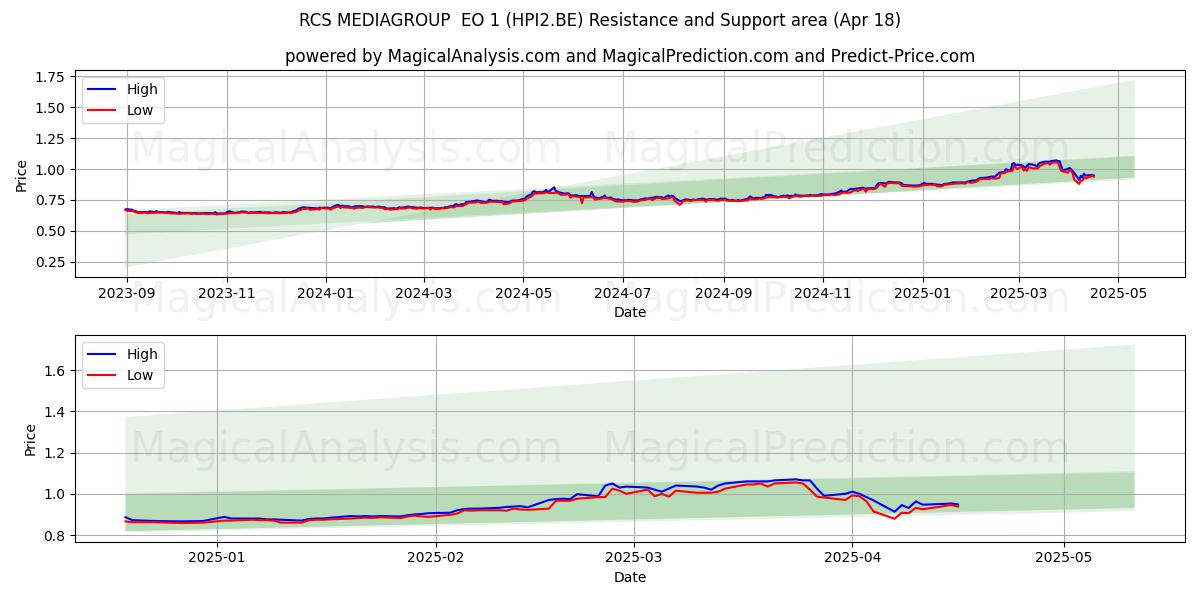Click the '2025-05' date label on top chart

1119,294
